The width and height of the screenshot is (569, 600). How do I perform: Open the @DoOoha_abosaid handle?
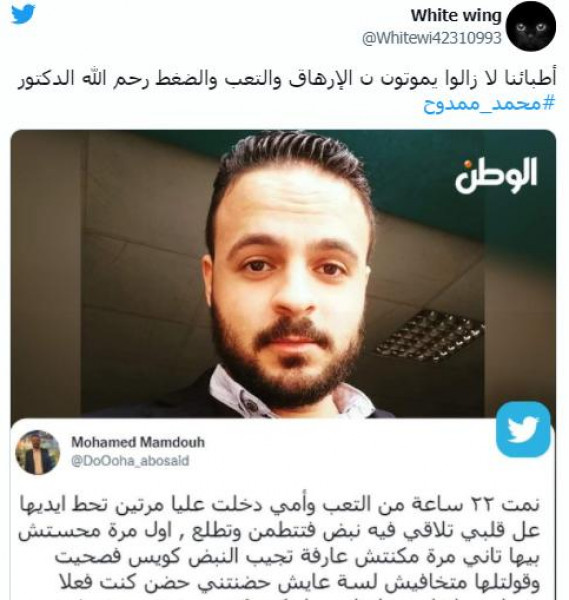[x=130, y=461]
